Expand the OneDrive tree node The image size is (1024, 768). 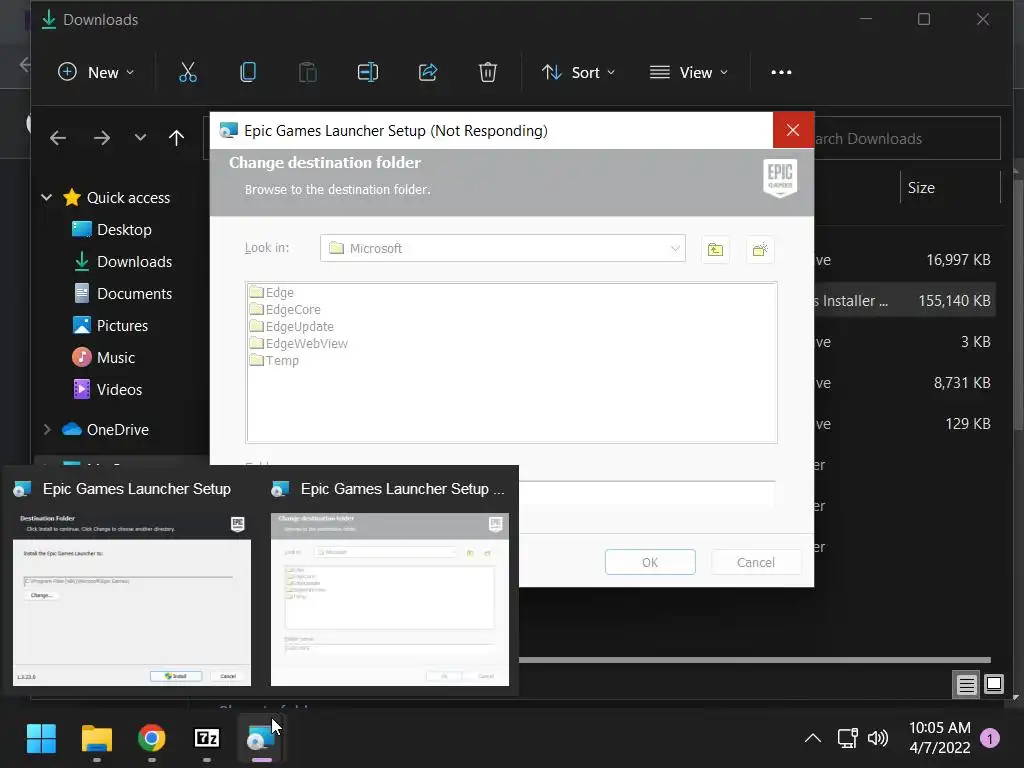coord(46,430)
